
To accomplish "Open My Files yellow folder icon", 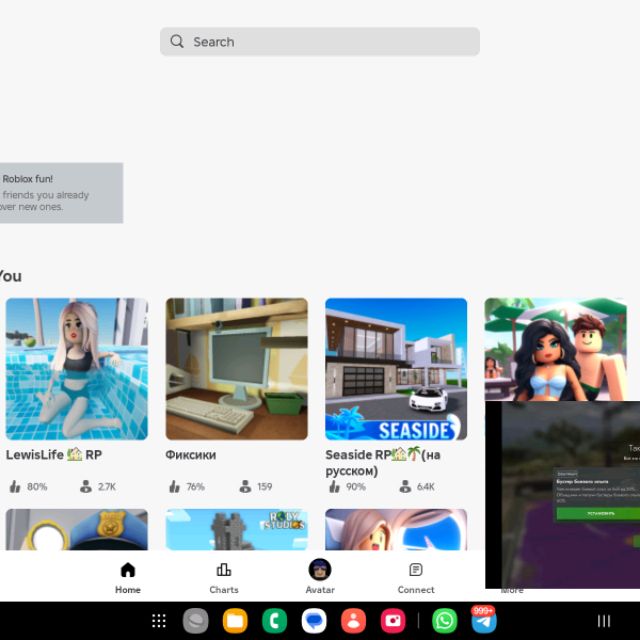I will [x=235, y=621].
